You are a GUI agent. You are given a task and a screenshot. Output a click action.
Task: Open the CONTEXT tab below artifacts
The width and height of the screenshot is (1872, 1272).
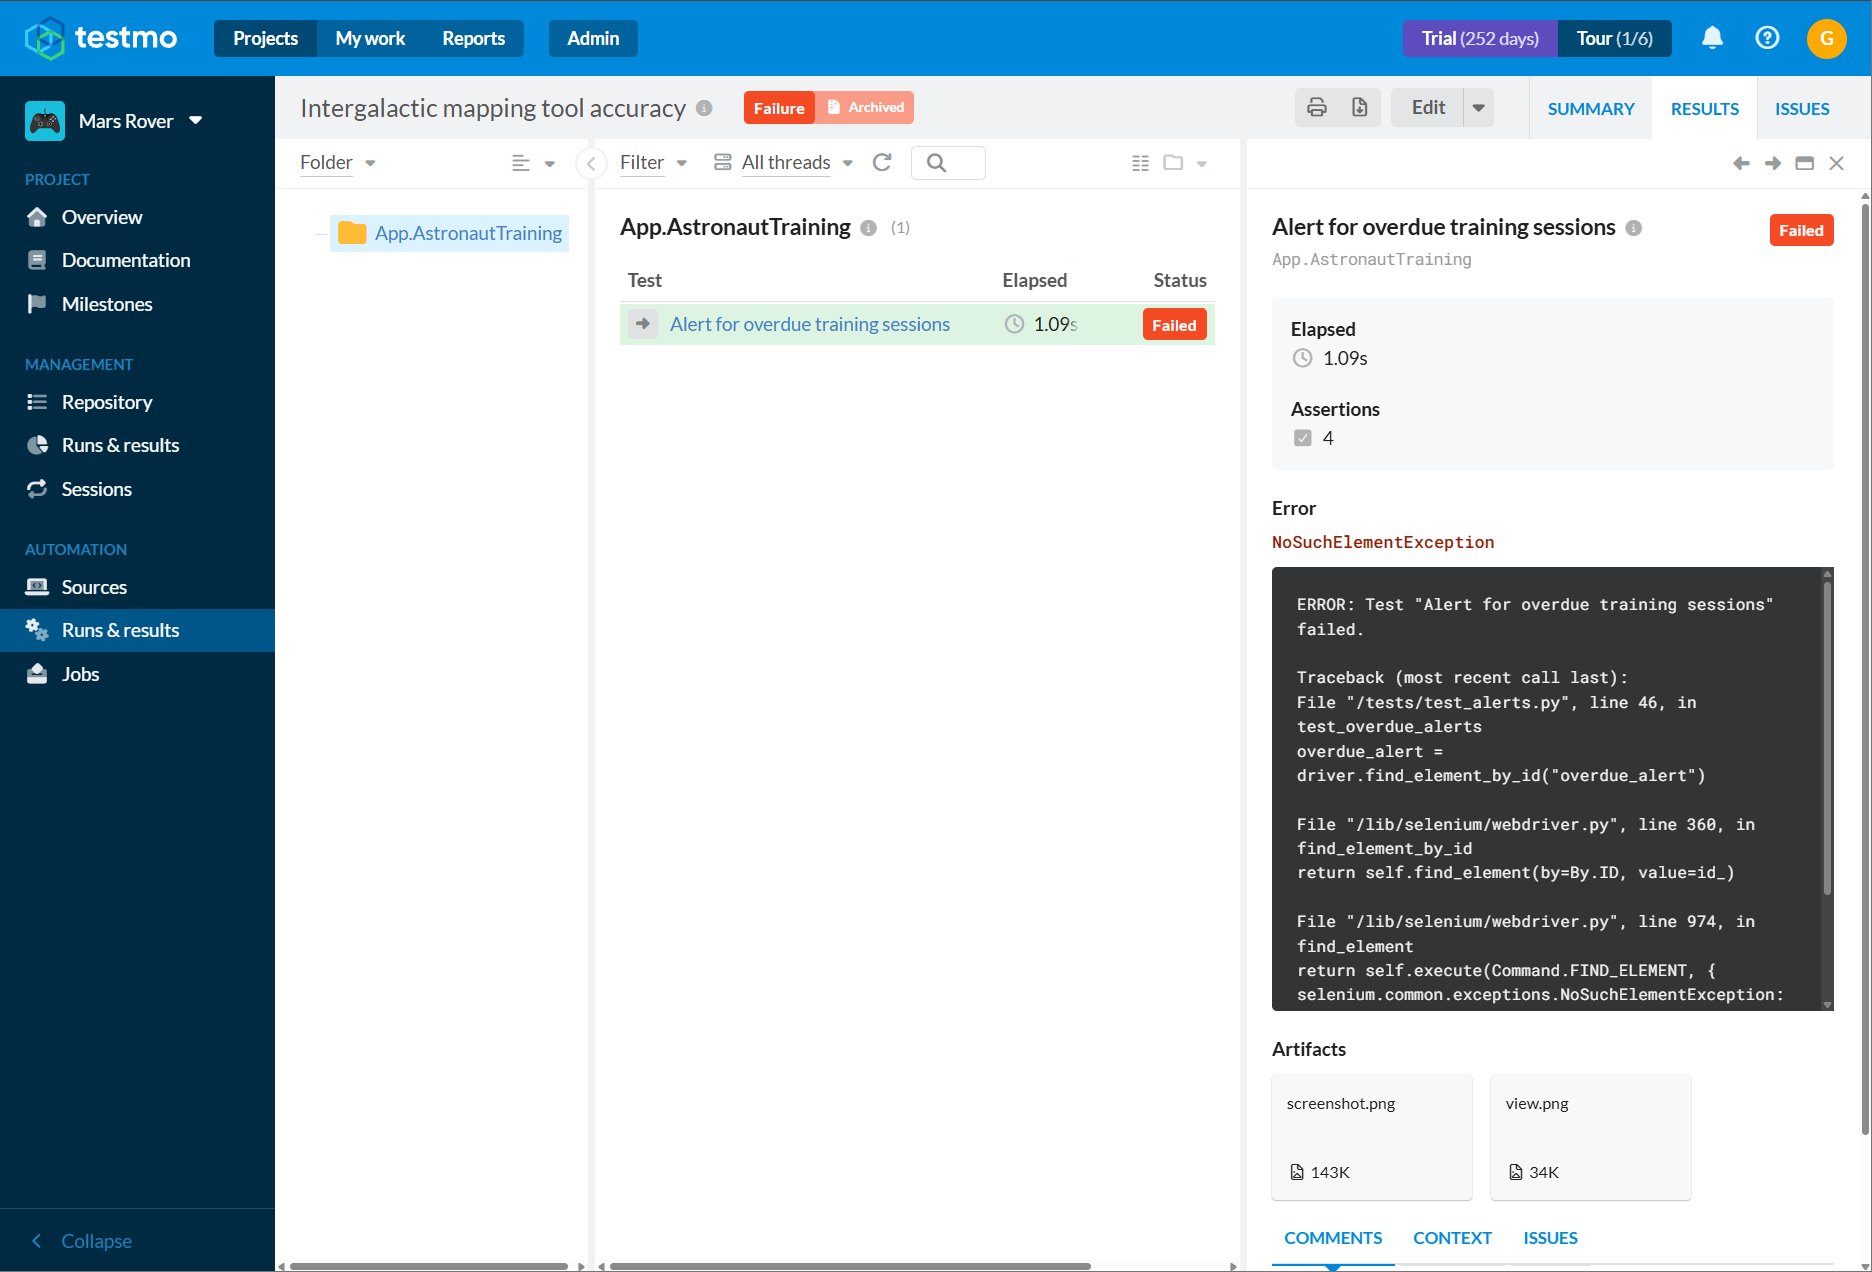point(1452,1238)
